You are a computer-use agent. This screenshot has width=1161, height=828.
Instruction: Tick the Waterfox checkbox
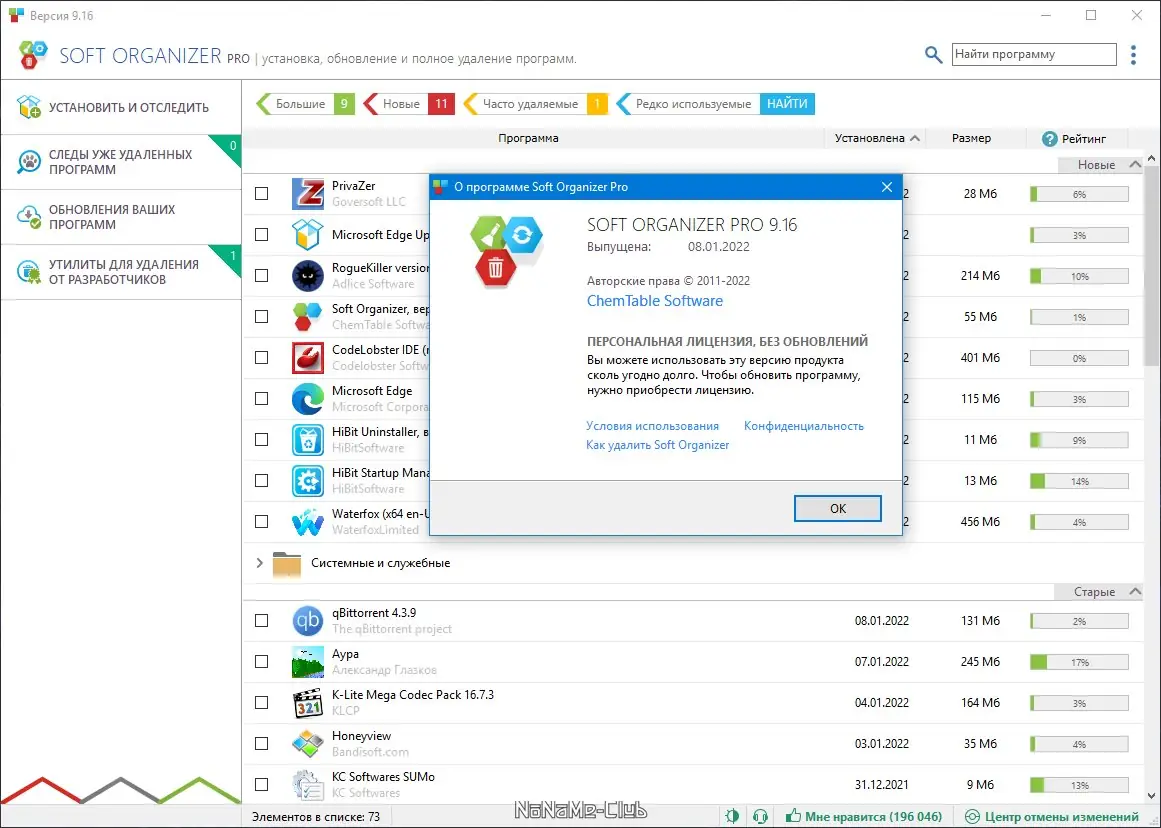coord(261,521)
